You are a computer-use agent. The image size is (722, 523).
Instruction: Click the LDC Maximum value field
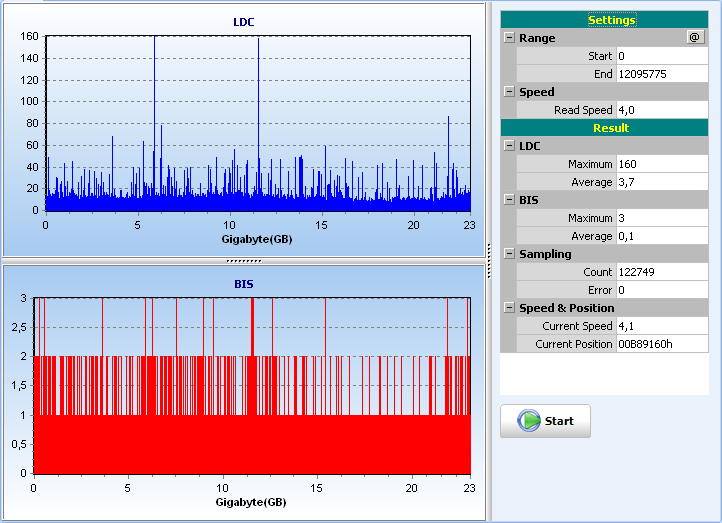tap(662, 164)
